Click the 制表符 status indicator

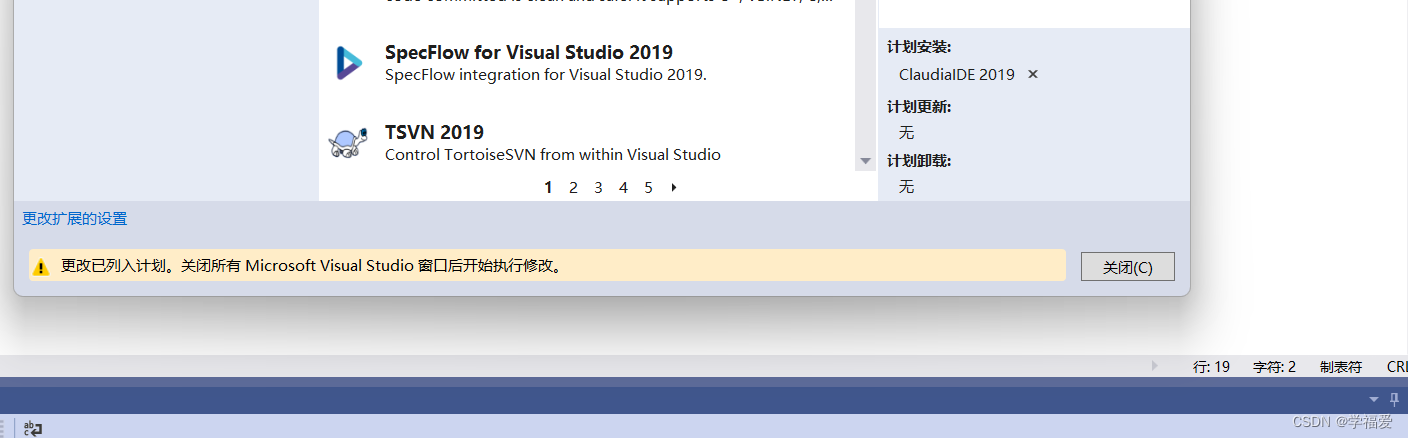1340,367
